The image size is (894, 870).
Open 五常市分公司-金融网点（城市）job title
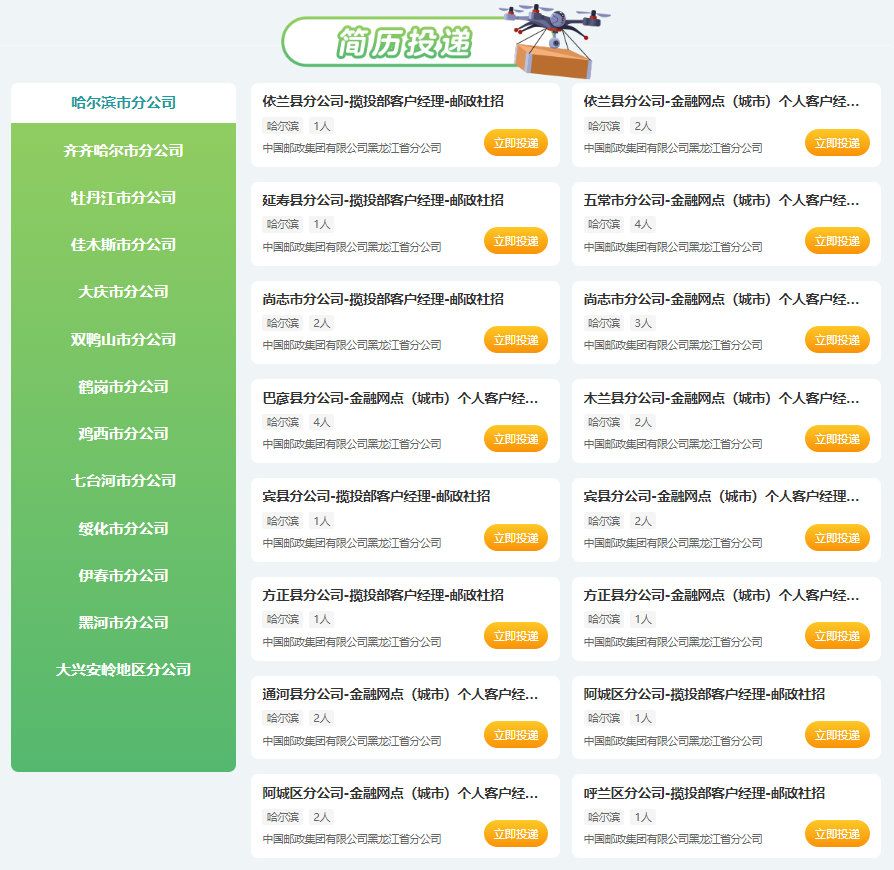[721, 200]
